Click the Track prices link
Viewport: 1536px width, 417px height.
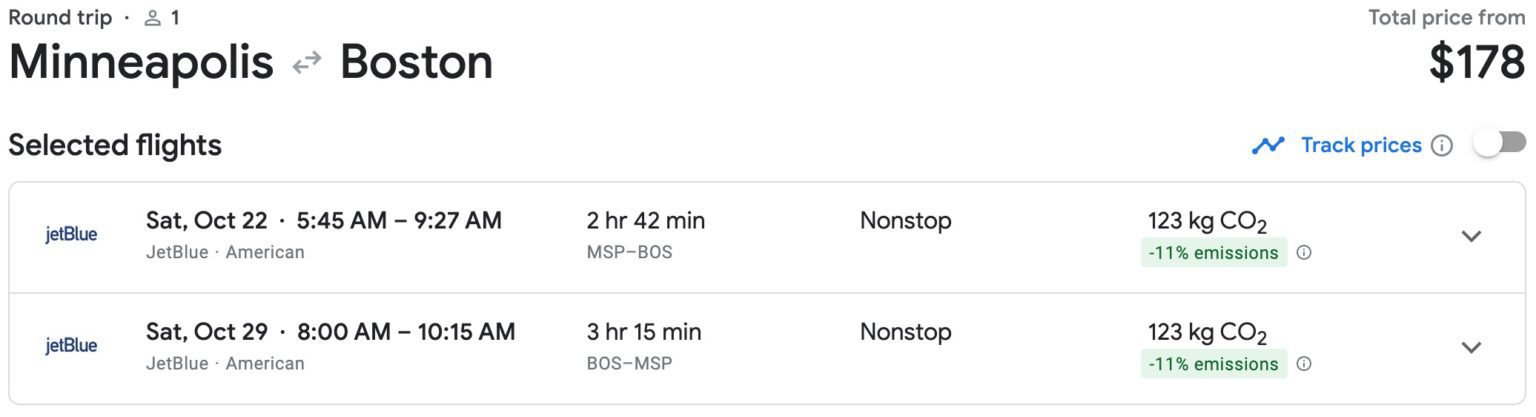(1360, 146)
